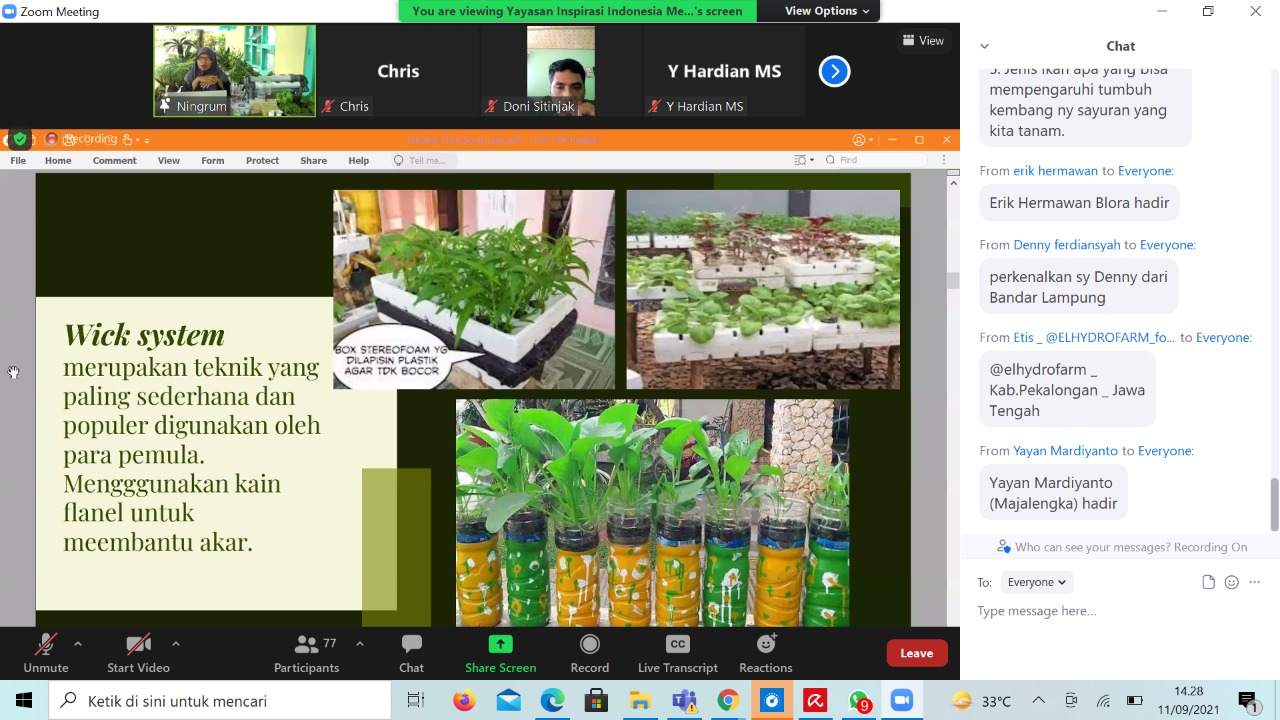Screen dimensions: 1280x720
Task: Show next participants with blue arrow
Action: pos(834,71)
